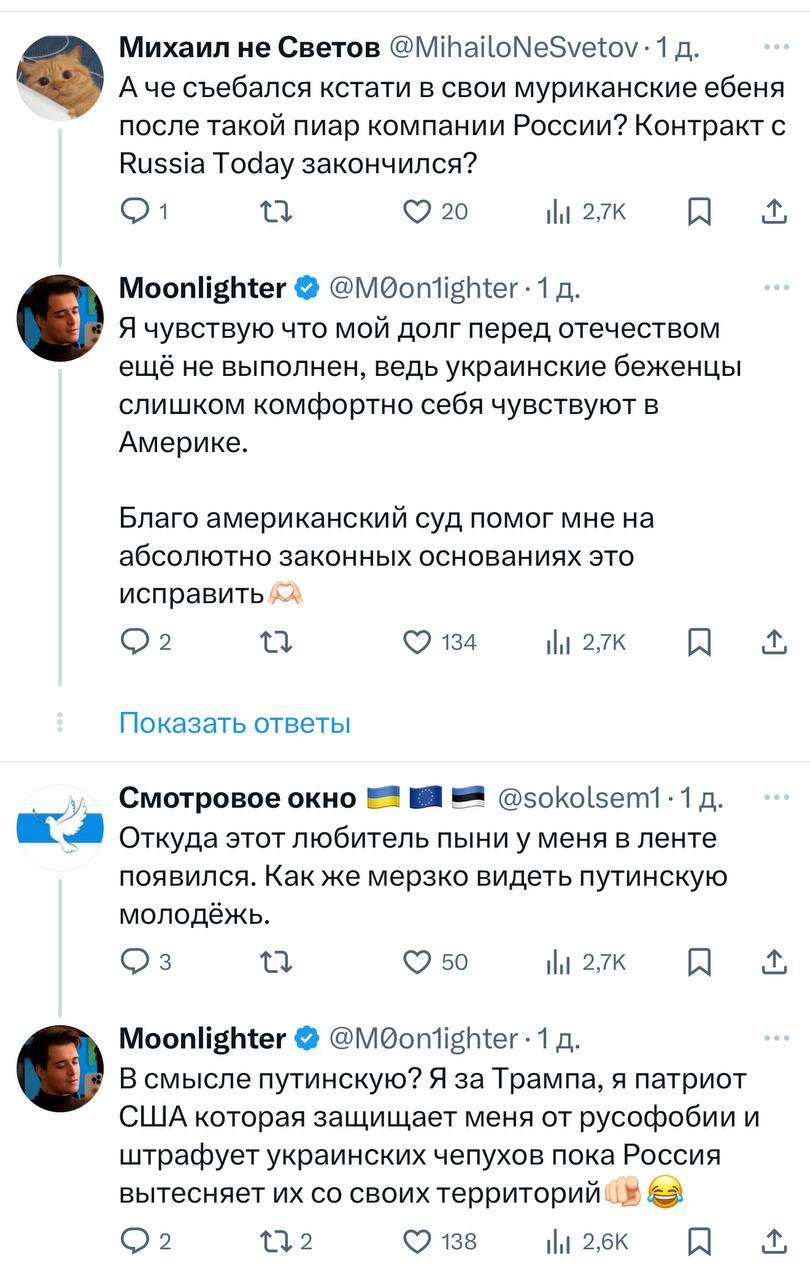Open more options on Смотровое окно's tweet
This screenshot has height=1280, width=810.
(774, 797)
